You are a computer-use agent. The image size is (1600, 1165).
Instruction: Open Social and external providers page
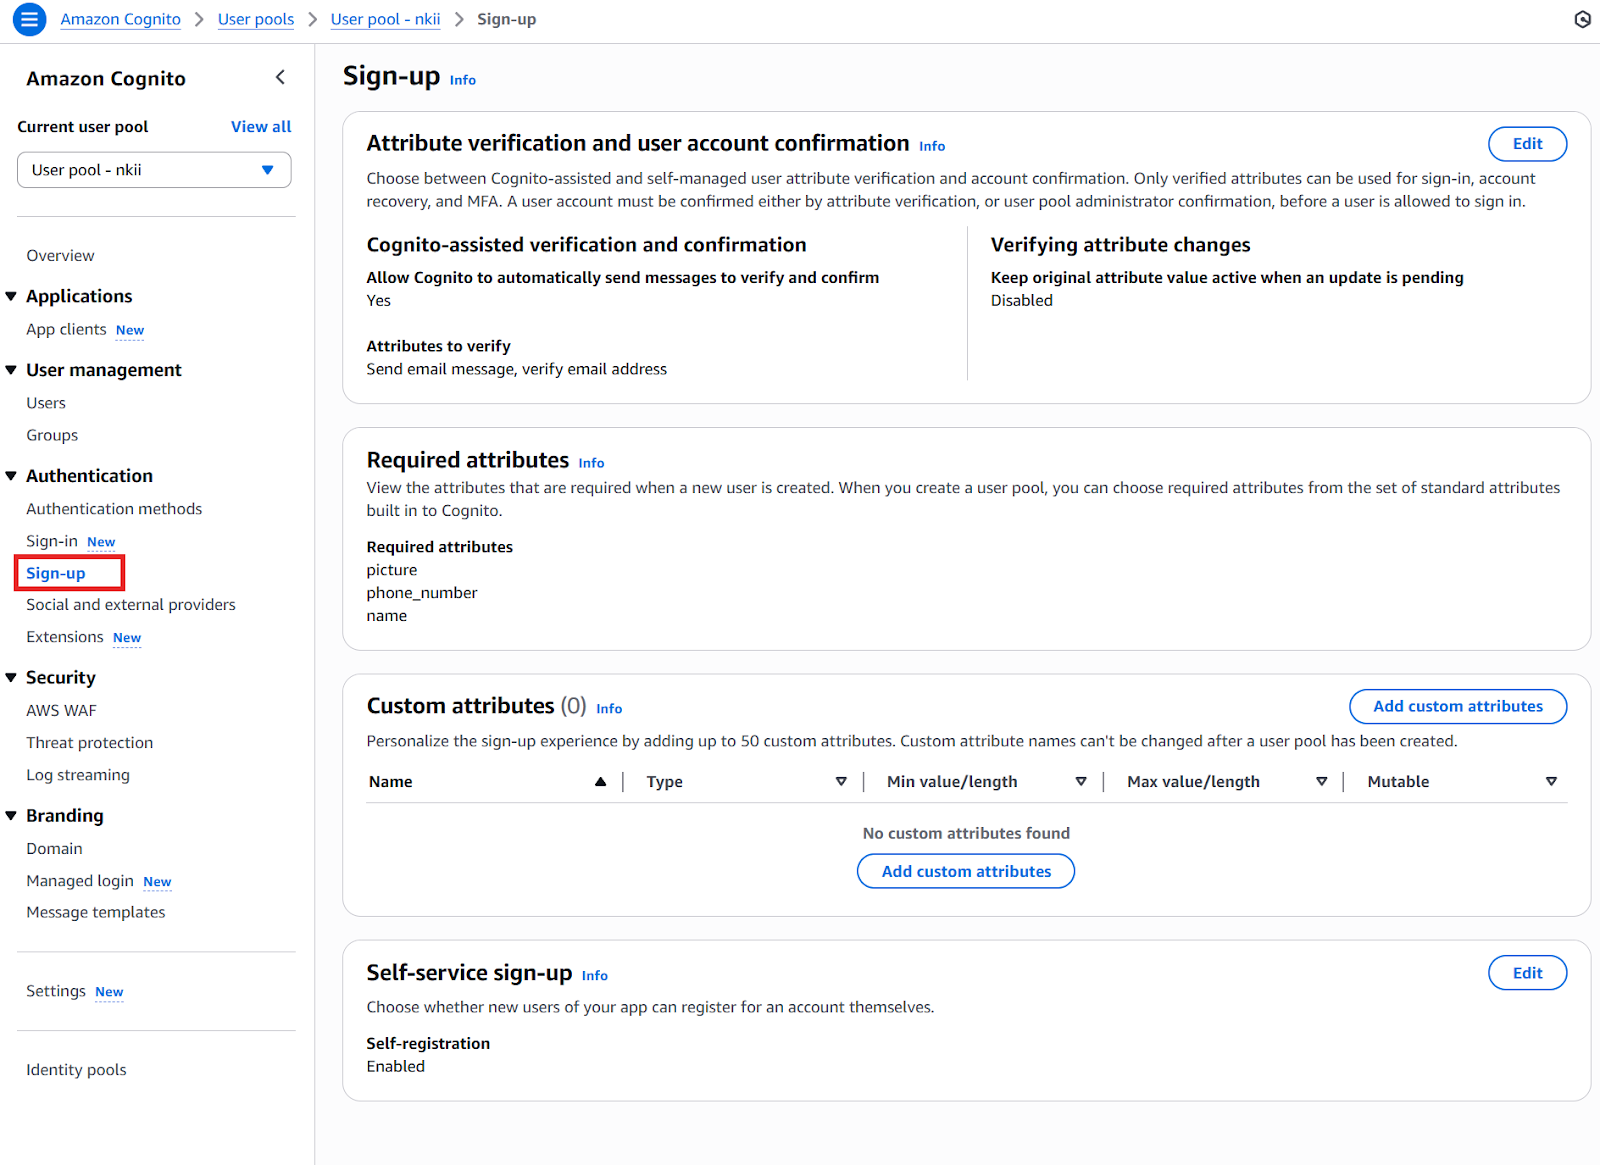[130, 604]
